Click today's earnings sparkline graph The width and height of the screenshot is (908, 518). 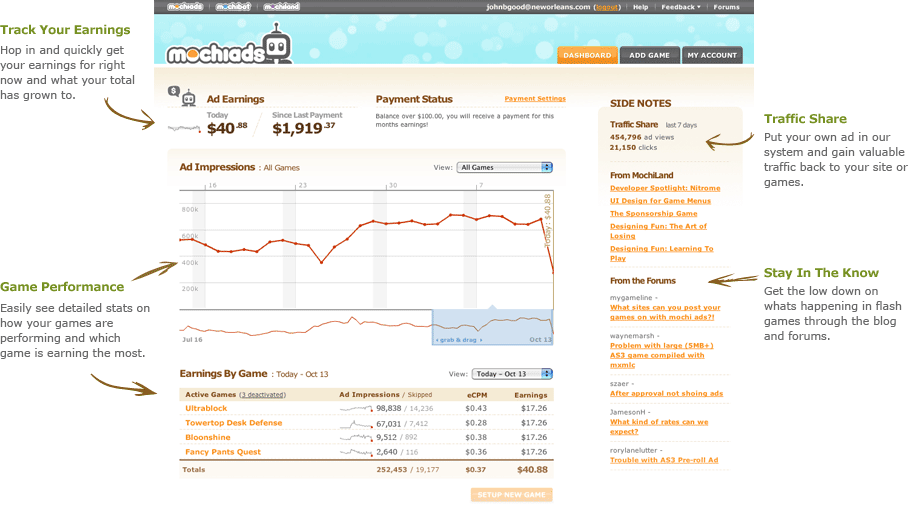click(185, 128)
